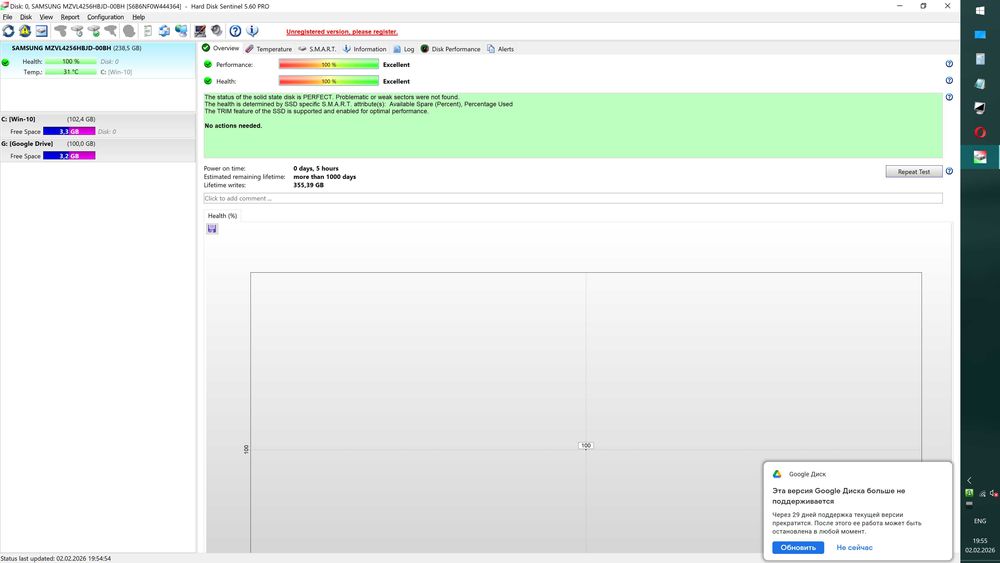Open the Help menu
The image size is (1000, 563).
pos(138,17)
